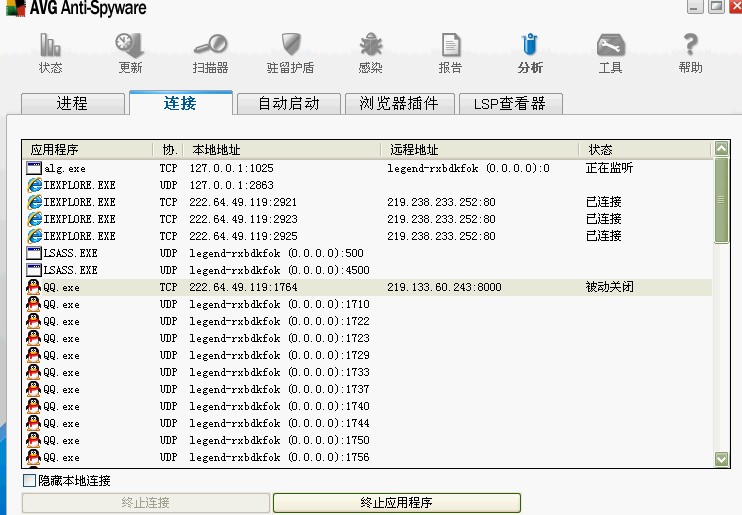The image size is (742, 515).
Task: Sort by the 本地地址 column header
Action: [x=283, y=150]
